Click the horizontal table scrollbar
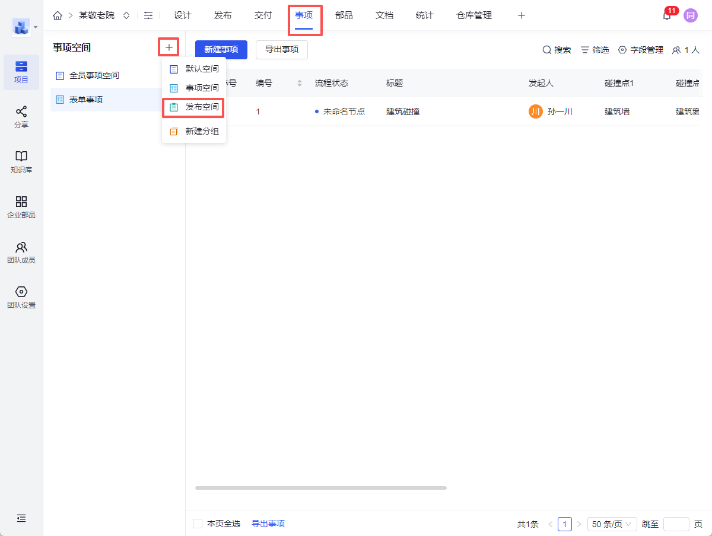This screenshot has width=712, height=536. tap(320, 488)
